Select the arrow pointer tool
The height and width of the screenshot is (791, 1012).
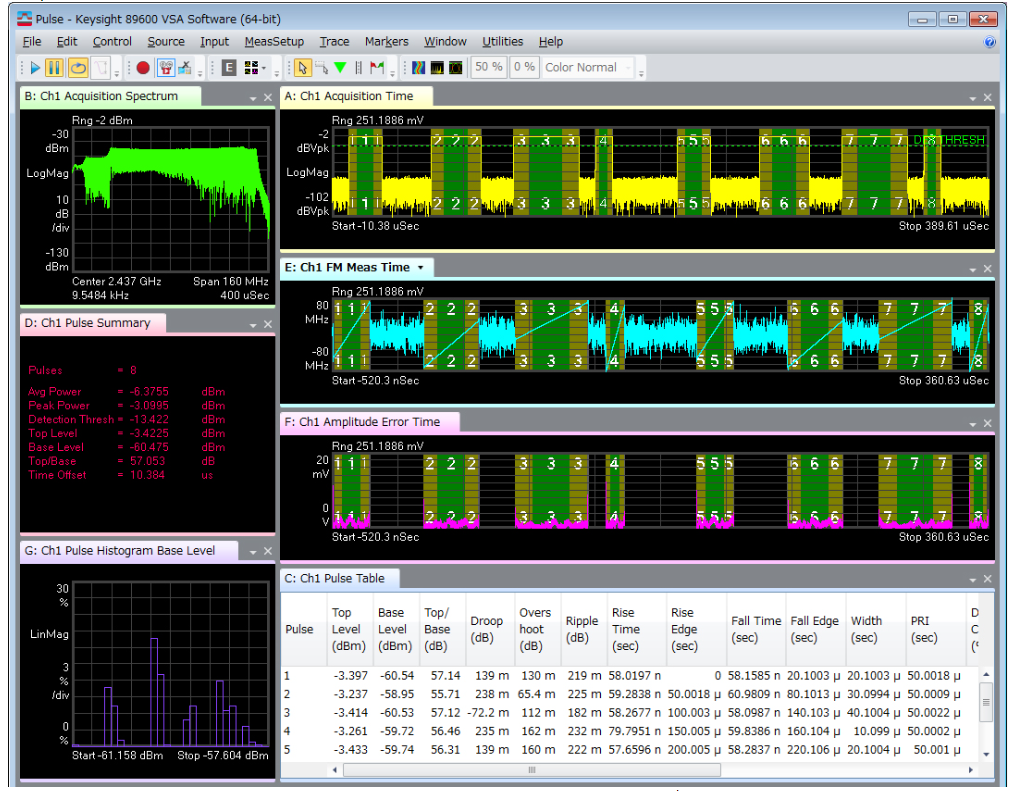coord(303,68)
